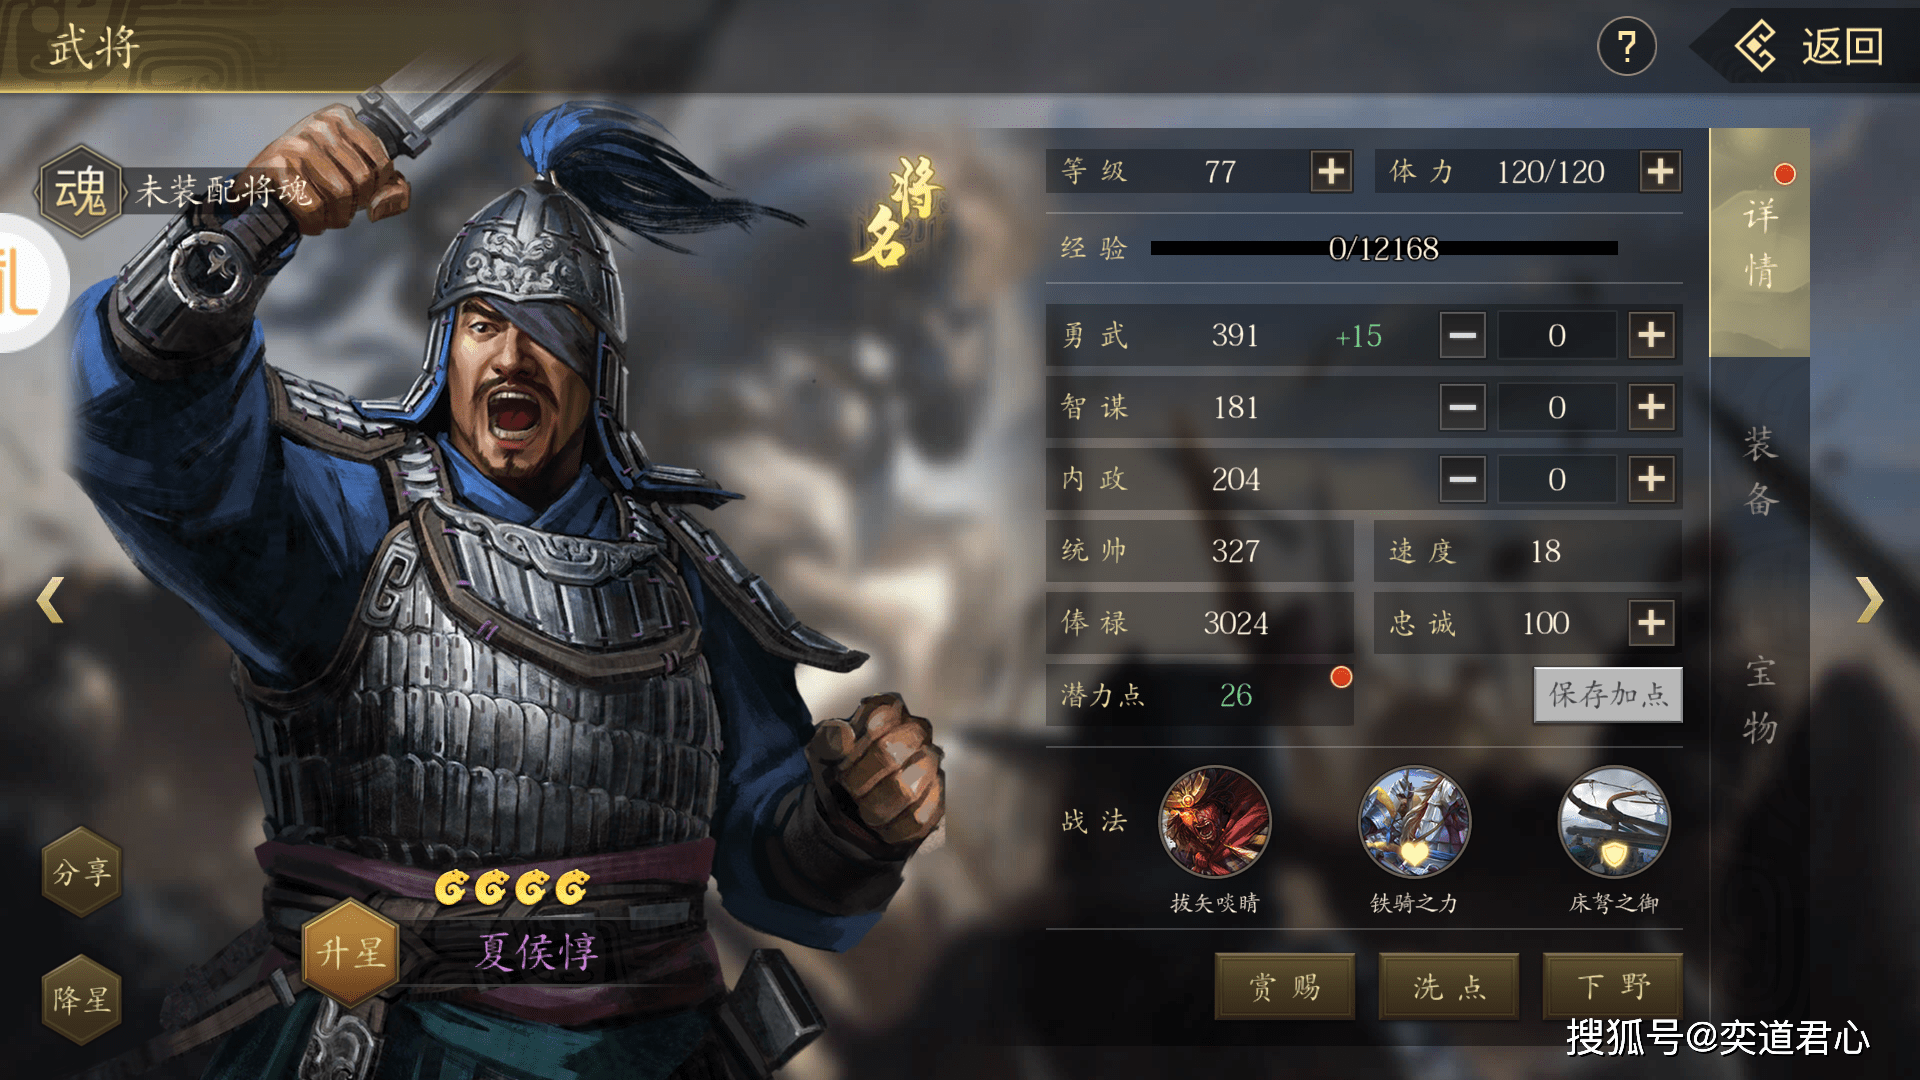Screen dimensions: 1920x1080
Task: Click the 返回 back button
Action: click(1810, 46)
